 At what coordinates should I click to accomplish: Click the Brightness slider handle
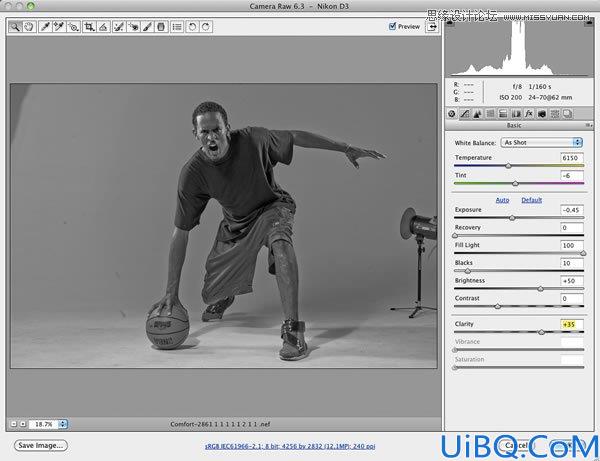click(541, 289)
